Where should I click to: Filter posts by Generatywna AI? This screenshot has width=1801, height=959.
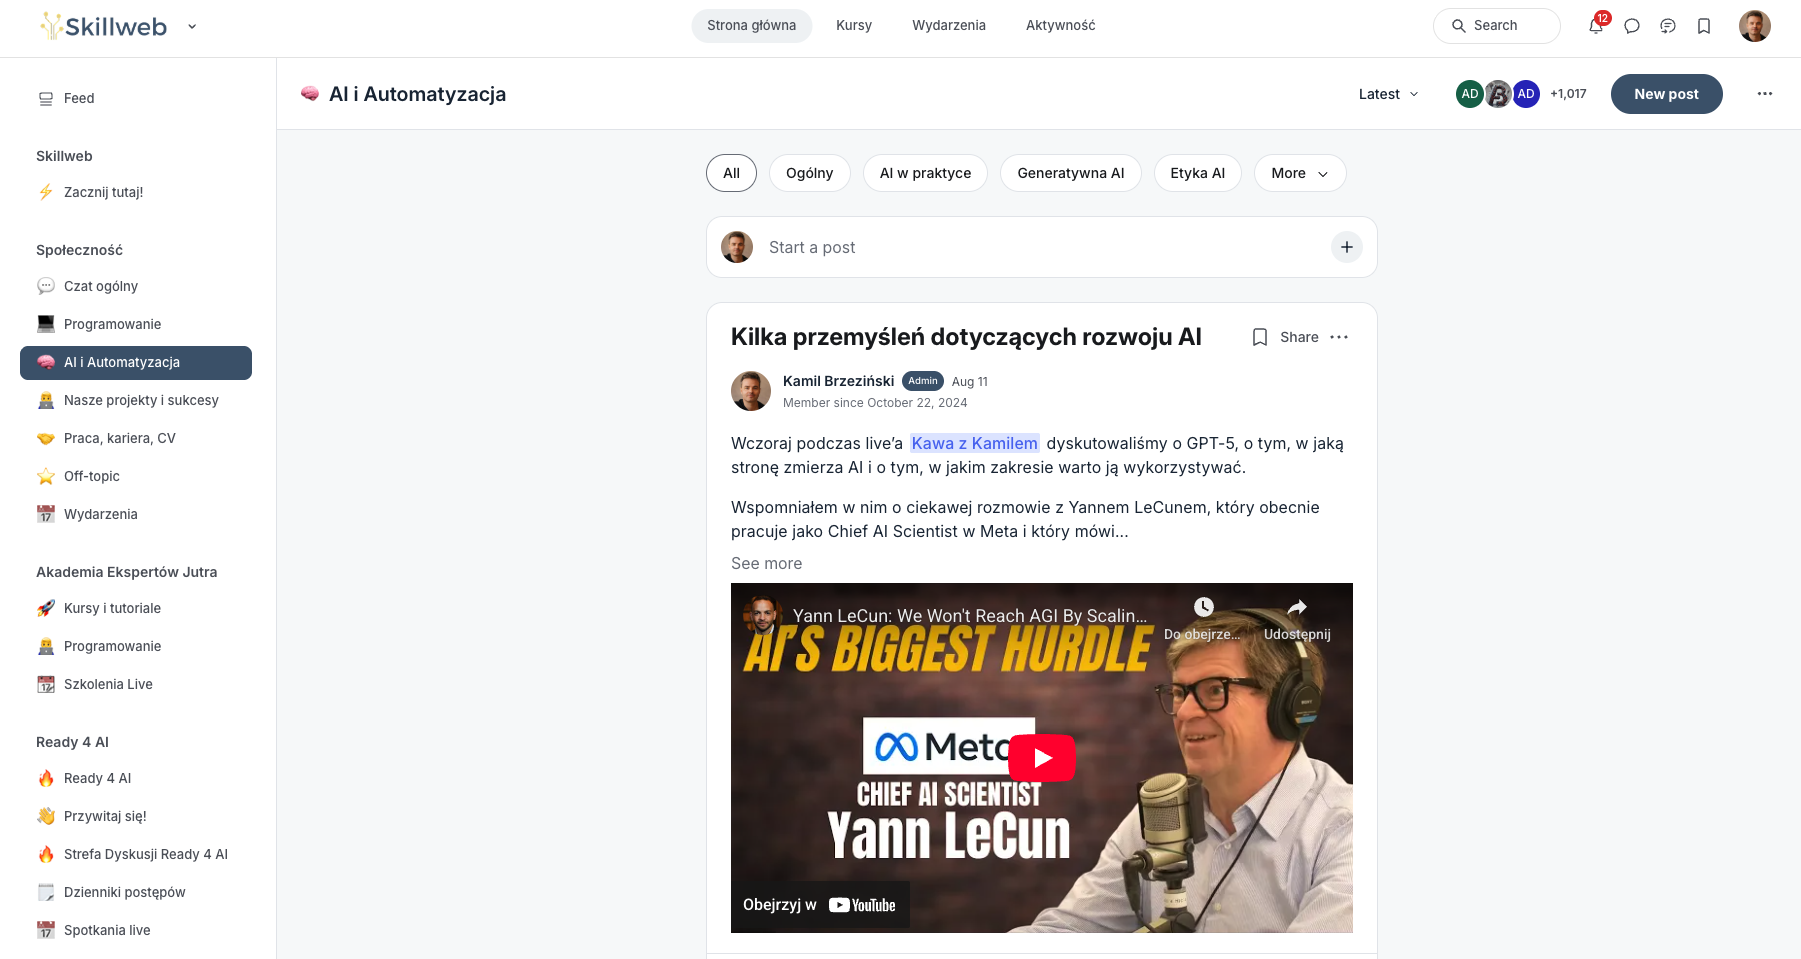coord(1071,173)
